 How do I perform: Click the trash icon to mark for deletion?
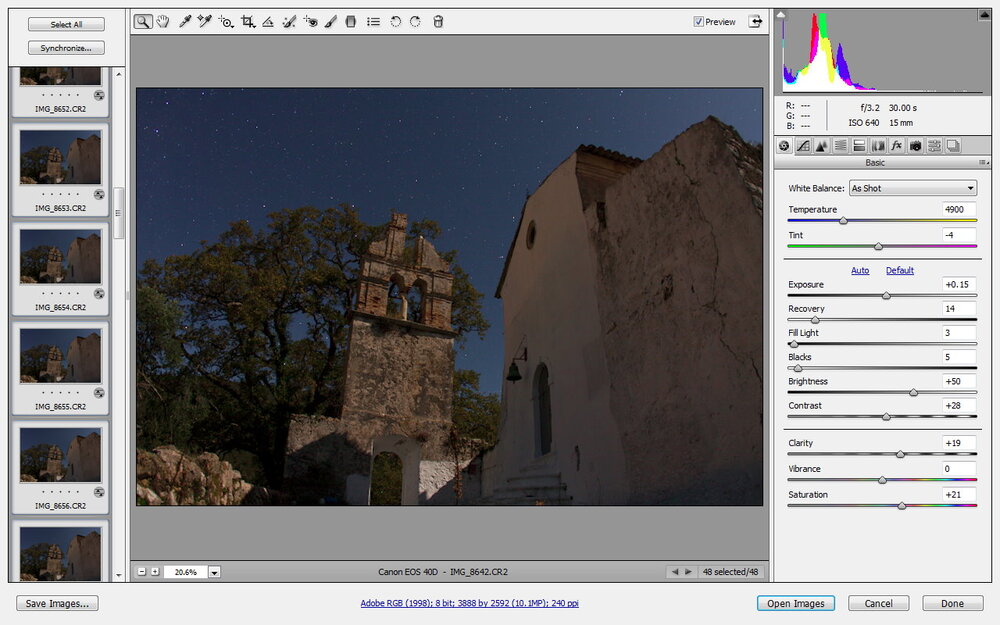[x=438, y=21]
